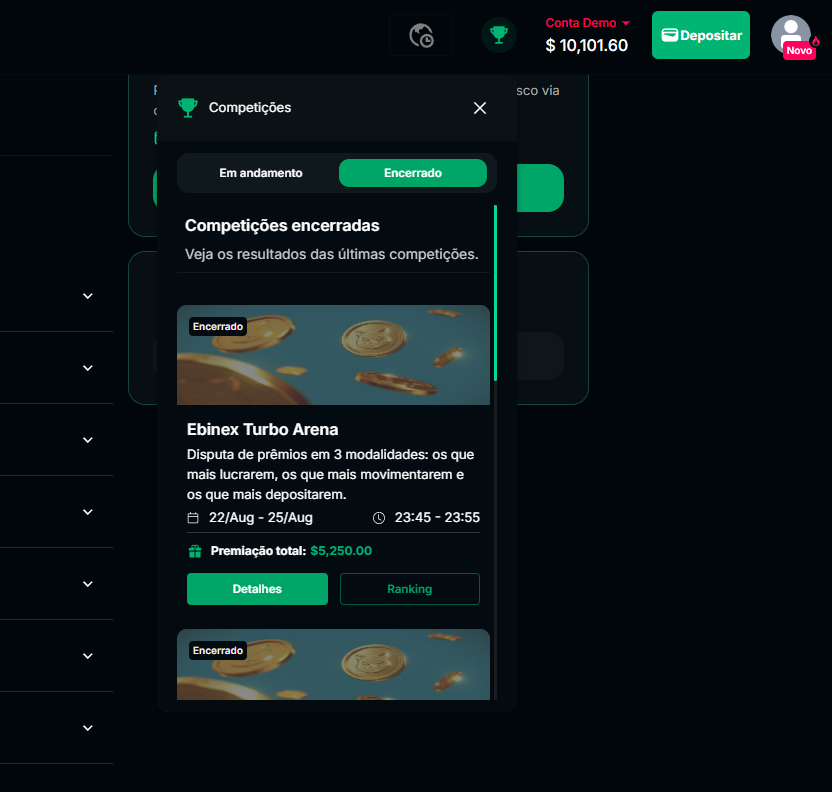Click the $ 10,101.60 account balance
Image resolution: width=832 pixels, height=792 pixels.
coord(586,45)
